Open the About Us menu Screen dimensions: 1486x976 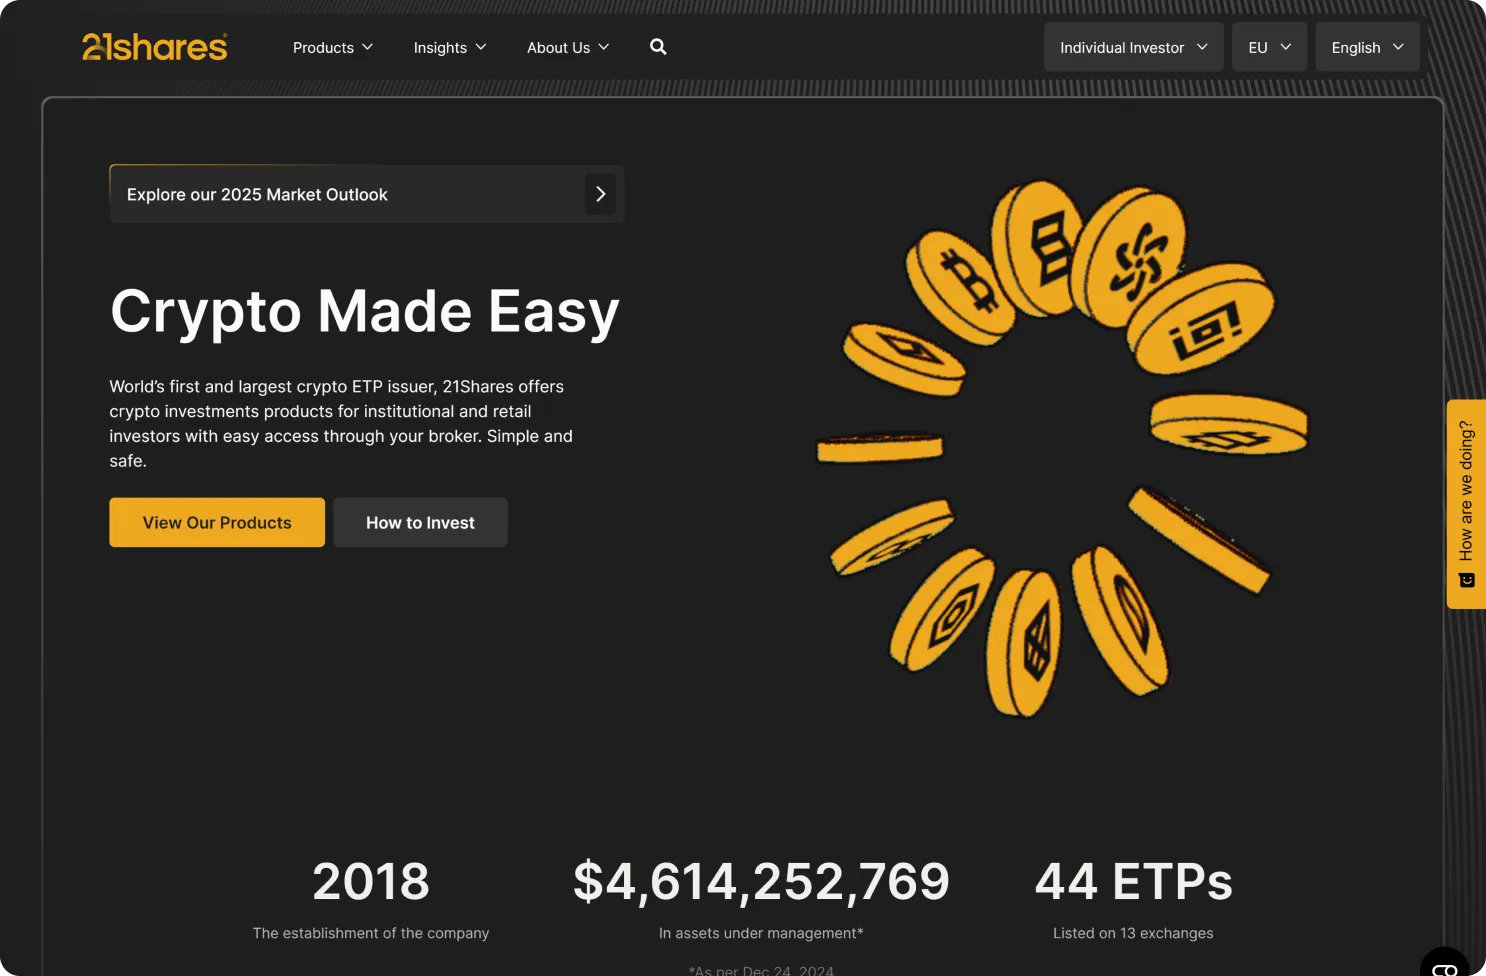click(x=568, y=47)
